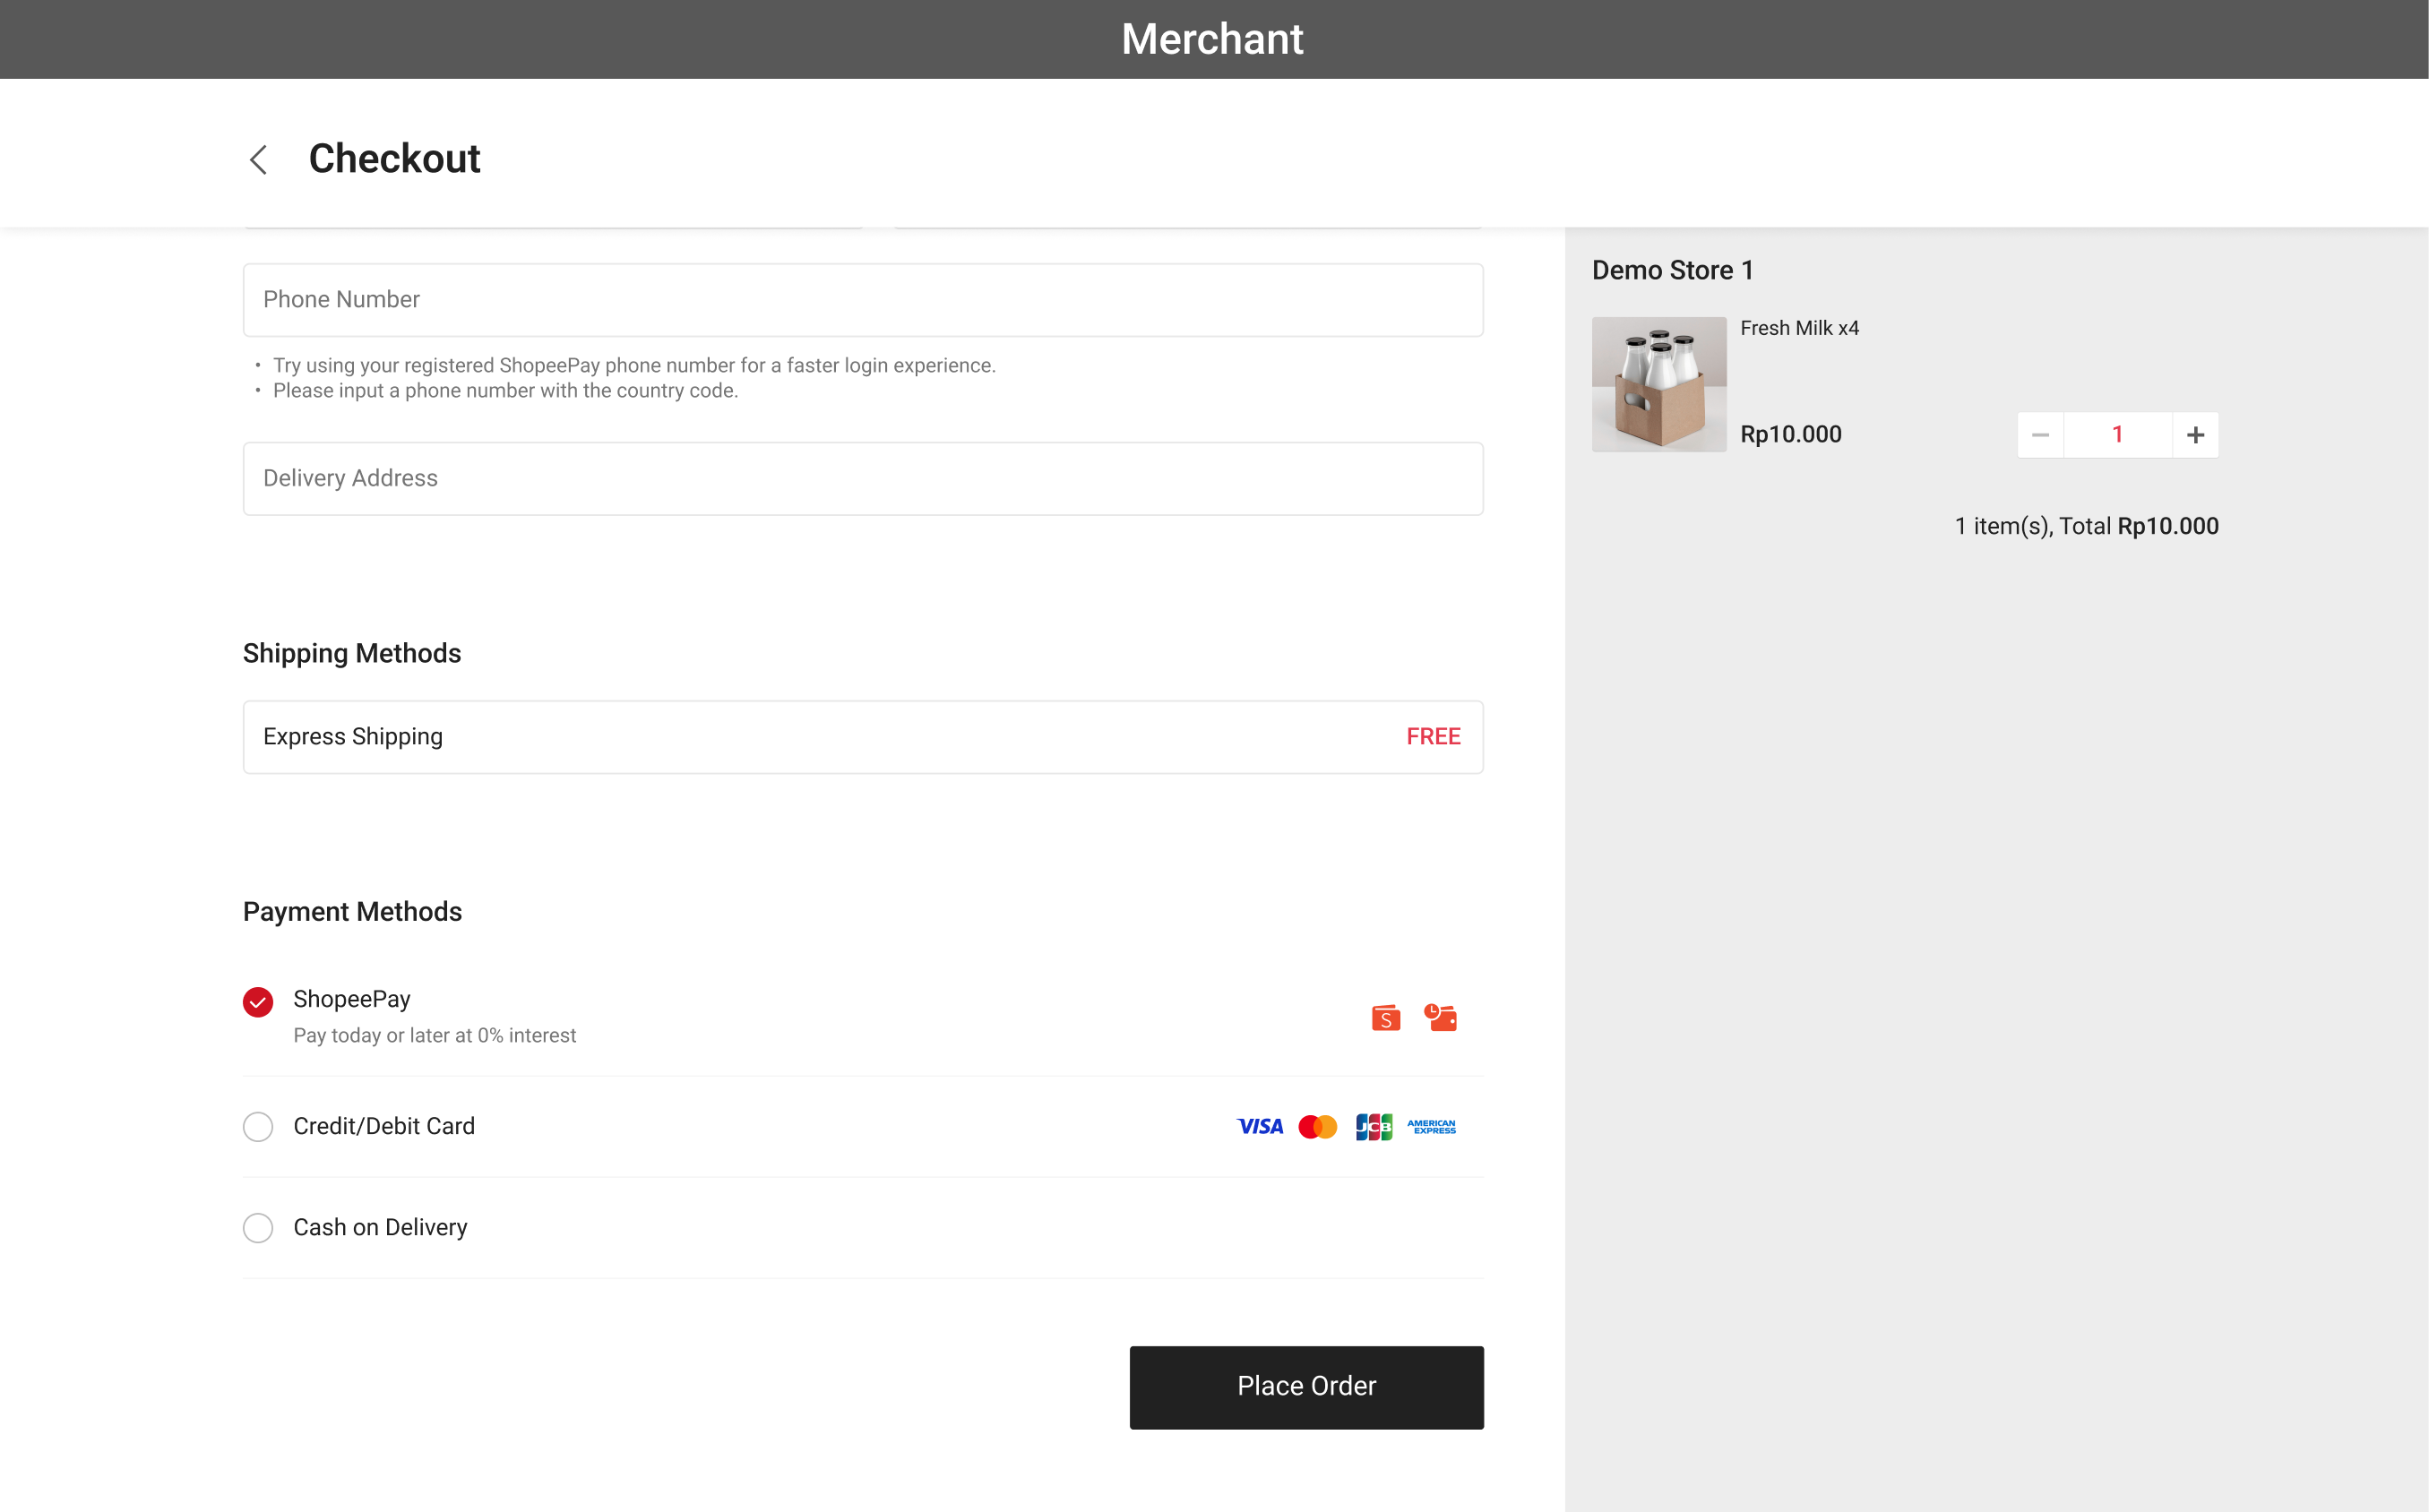Click the JCB card icon
Image resolution: width=2429 pixels, height=1512 pixels.
point(1374,1127)
